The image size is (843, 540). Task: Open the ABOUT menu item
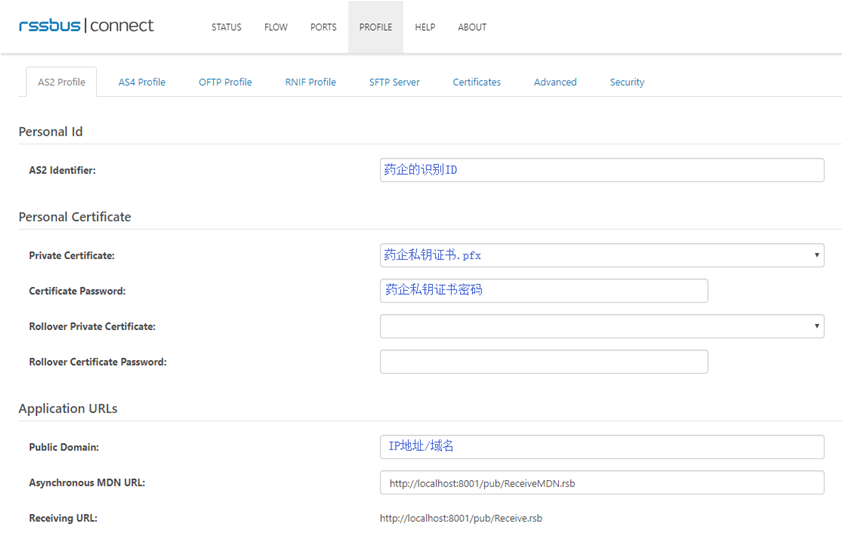pyautogui.click(x=472, y=27)
